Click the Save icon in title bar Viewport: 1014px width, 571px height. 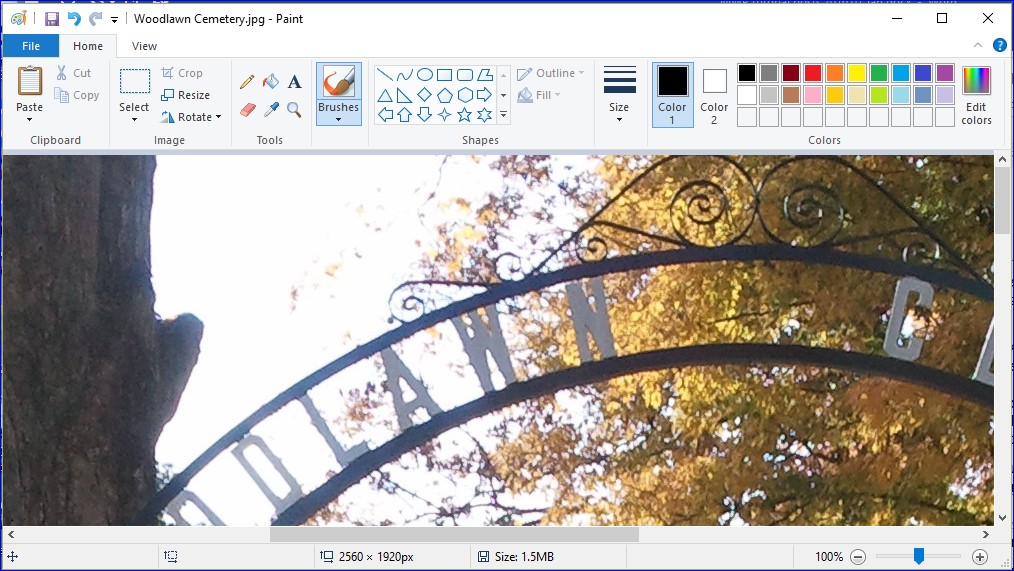[52, 19]
